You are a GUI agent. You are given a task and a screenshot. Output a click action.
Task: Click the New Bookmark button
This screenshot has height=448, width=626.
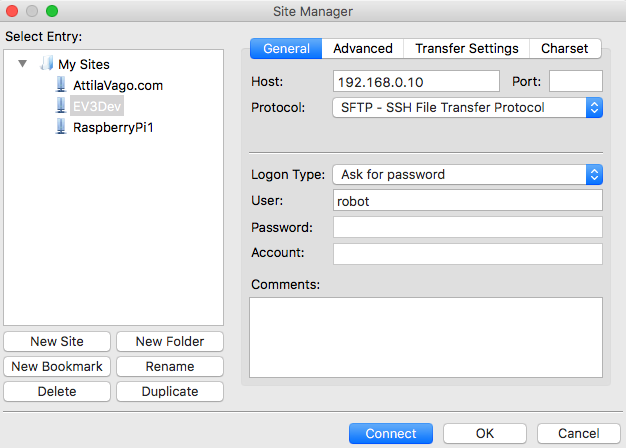point(57,367)
